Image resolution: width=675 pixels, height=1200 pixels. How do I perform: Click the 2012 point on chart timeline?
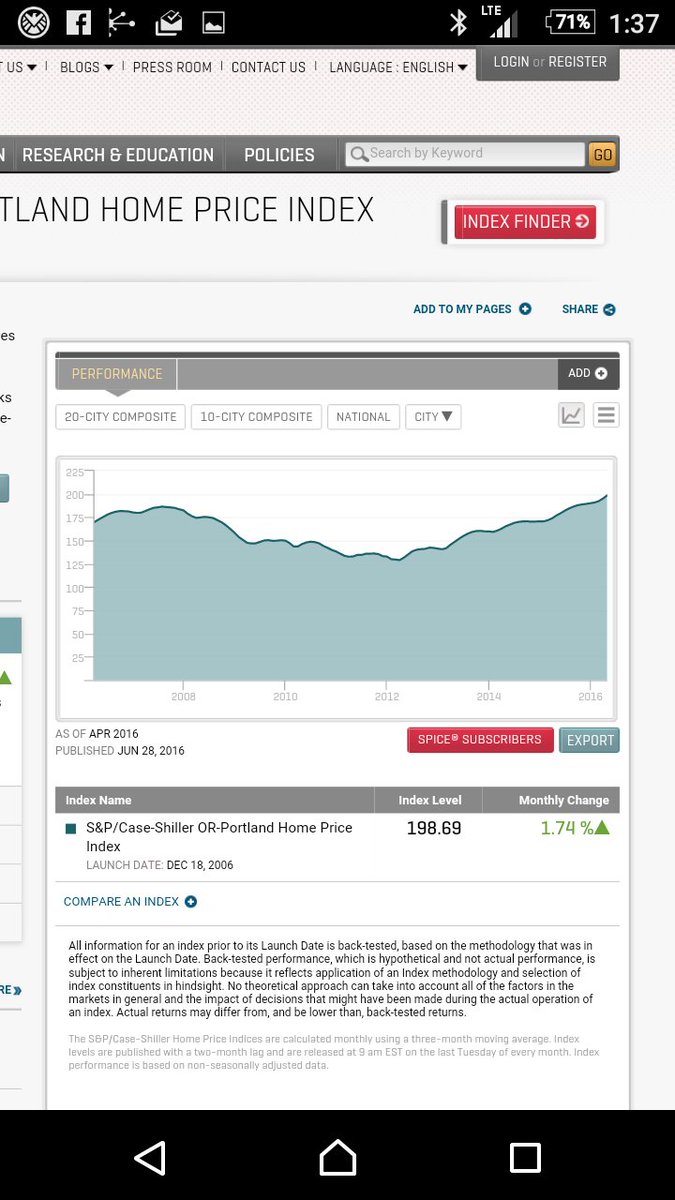pos(387,697)
